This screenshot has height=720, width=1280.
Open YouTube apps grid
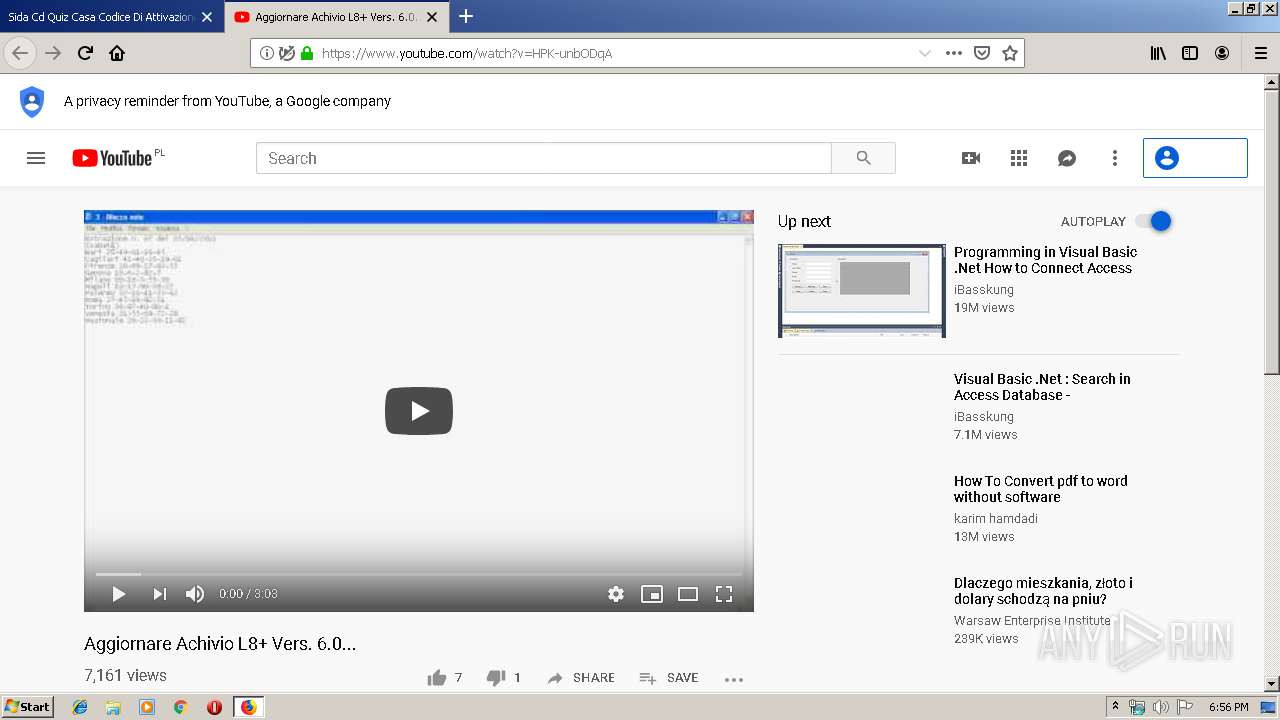1019,158
